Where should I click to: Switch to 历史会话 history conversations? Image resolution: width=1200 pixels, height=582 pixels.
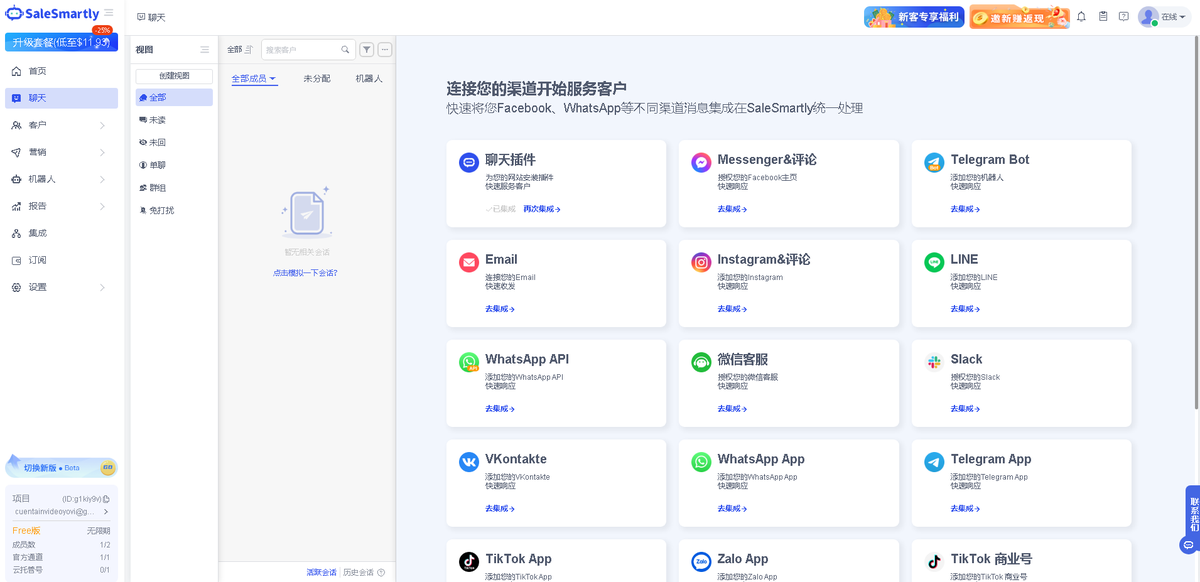[x=358, y=573]
